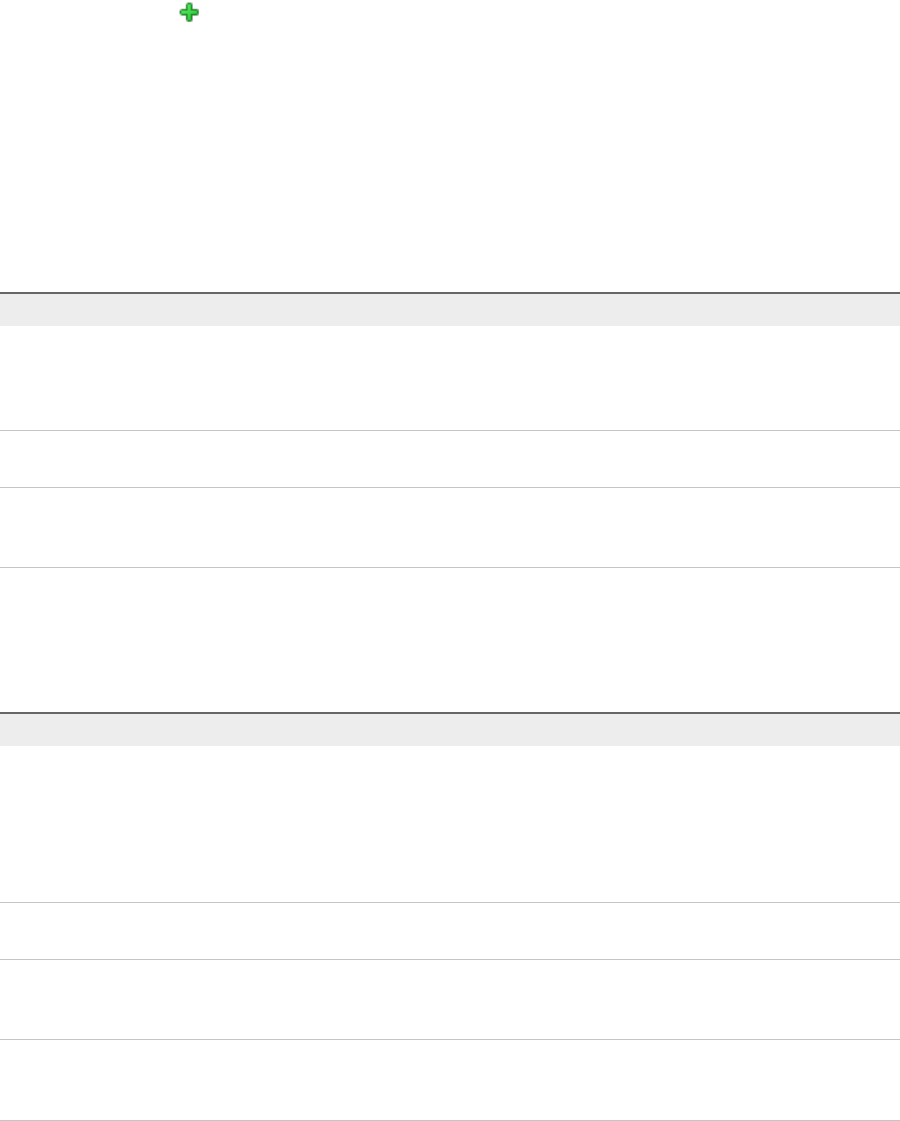Viewport: 900px width, 1121px height.
Task: Click the bottom border of the lower table
Action: point(450,1120)
